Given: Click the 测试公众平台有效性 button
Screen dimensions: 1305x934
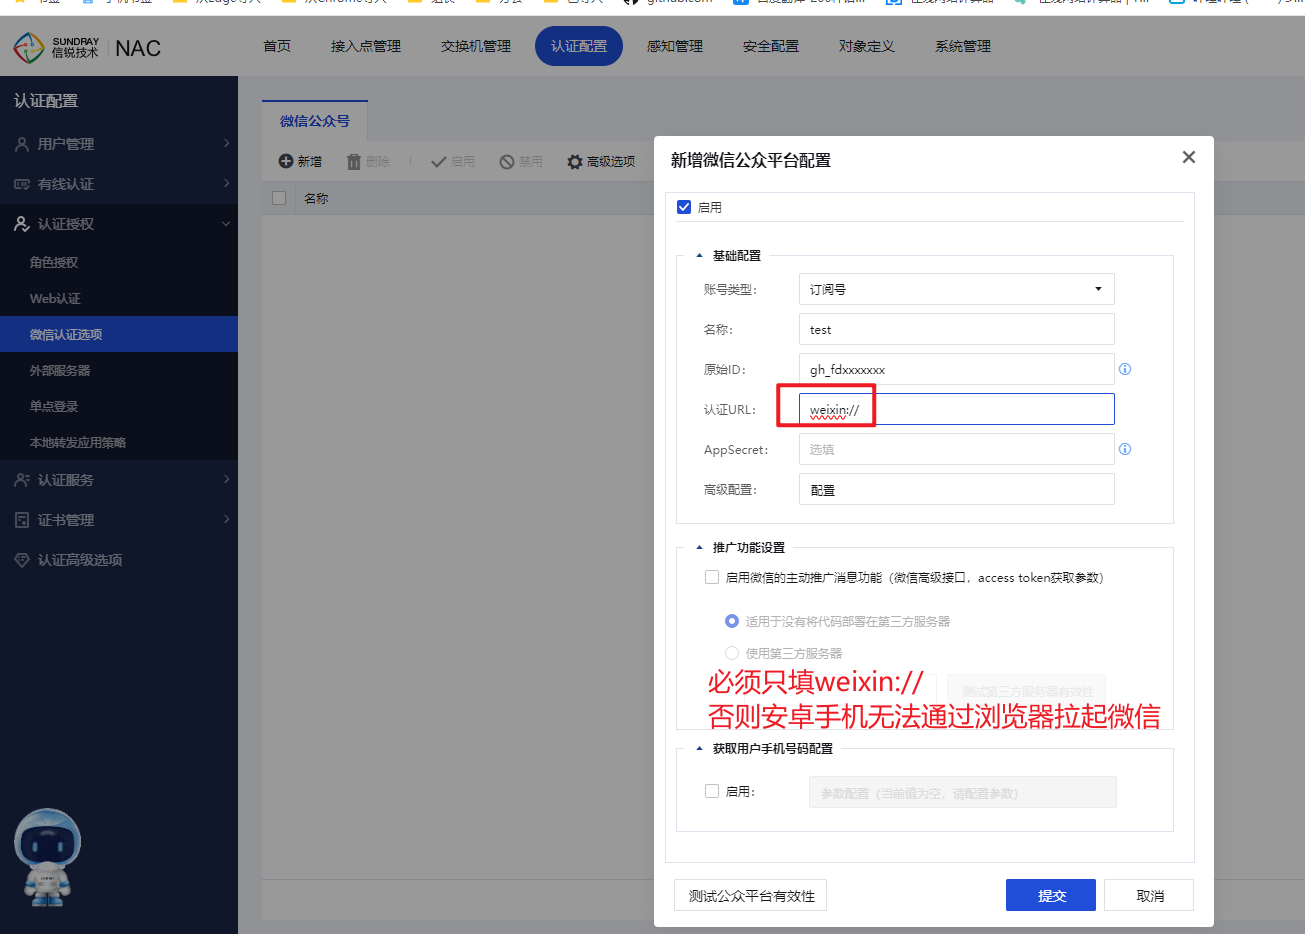Looking at the screenshot, I should (x=751, y=895).
